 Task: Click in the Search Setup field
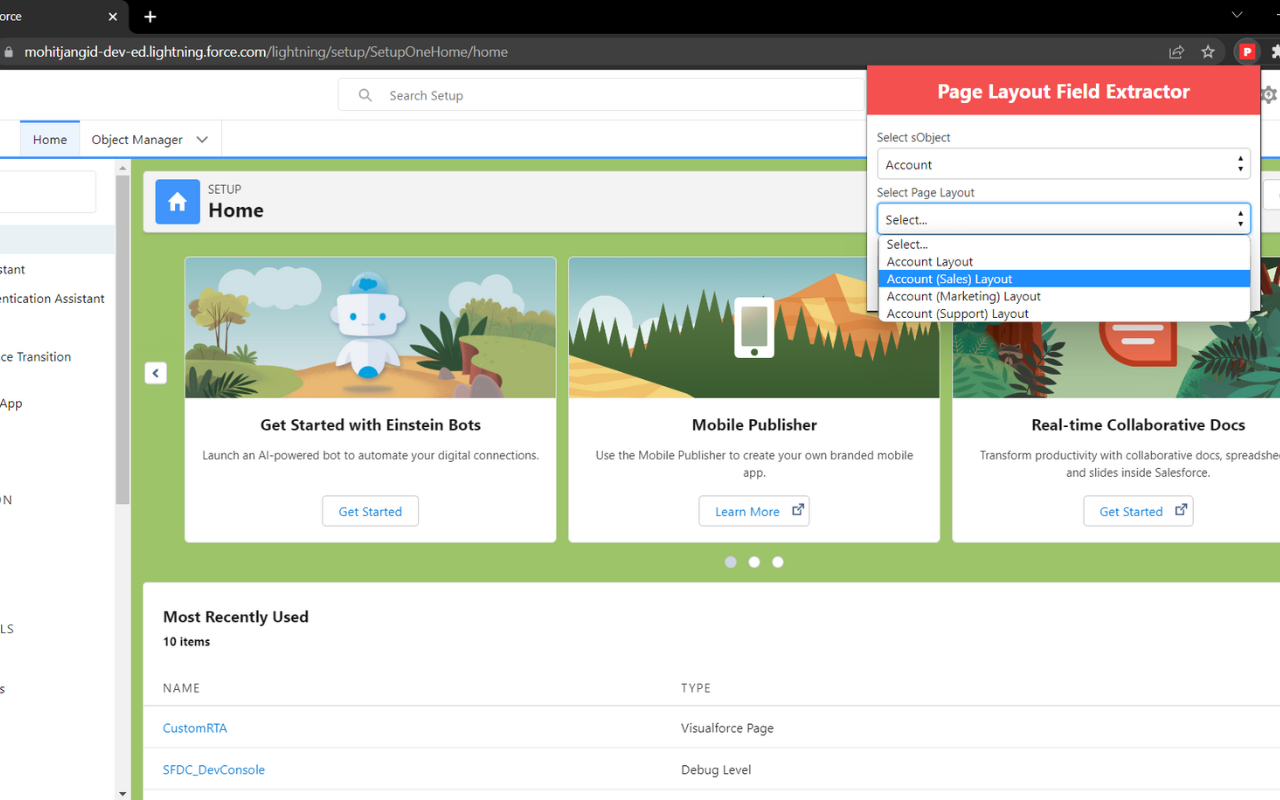(600, 95)
